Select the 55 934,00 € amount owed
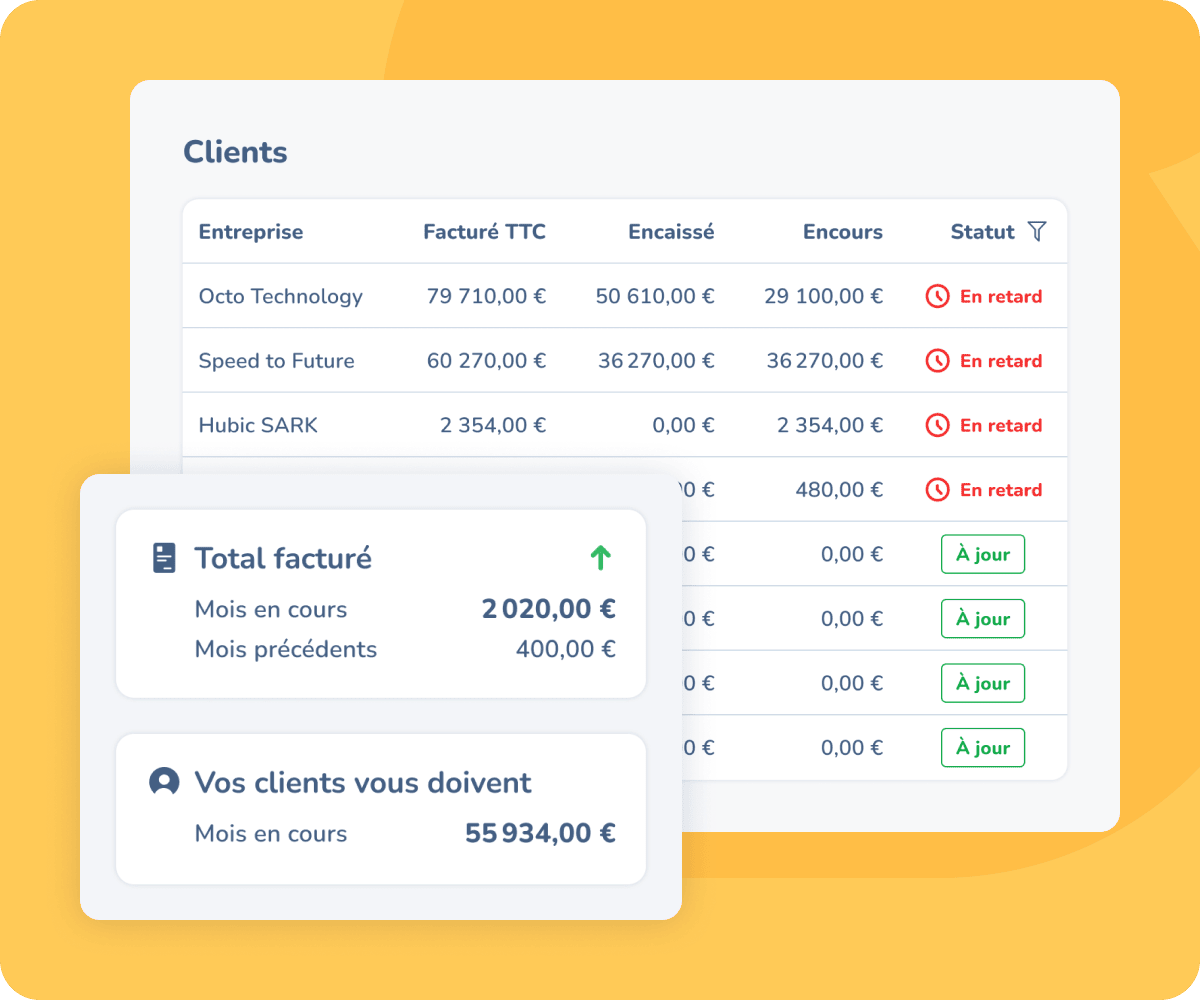This screenshot has height=1000, width=1200. click(540, 833)
